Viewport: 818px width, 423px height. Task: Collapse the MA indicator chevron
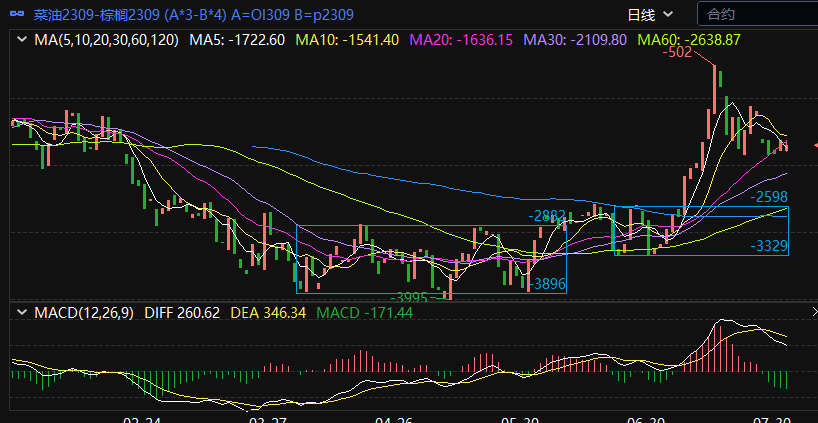22,40
